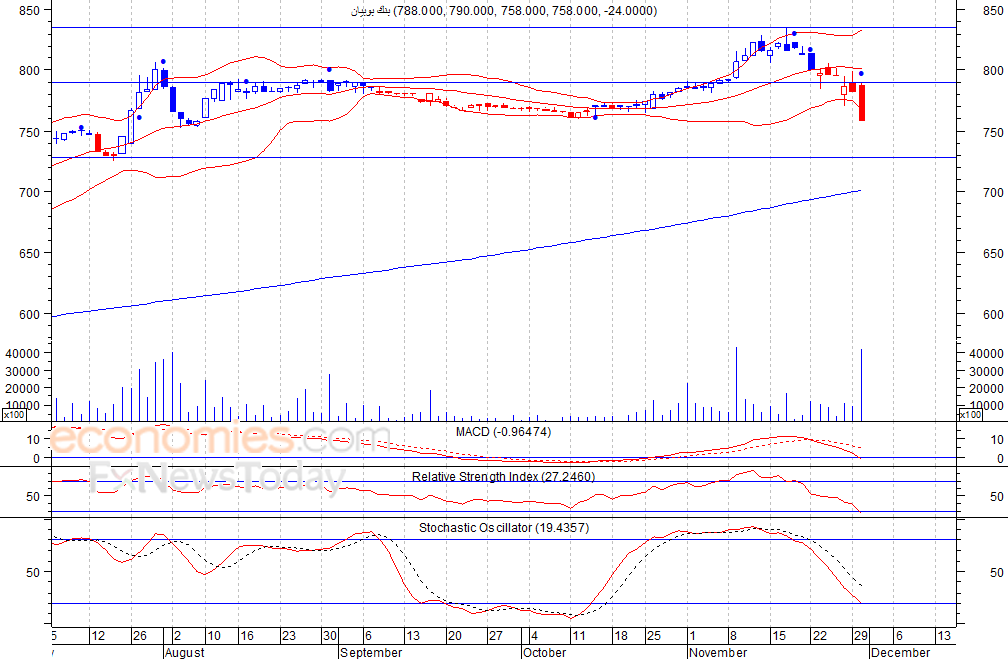The height and width of the screenshot is (659, 1008).
Task: Click the date label 10 on time axis
Action: [x=213, y=636]
